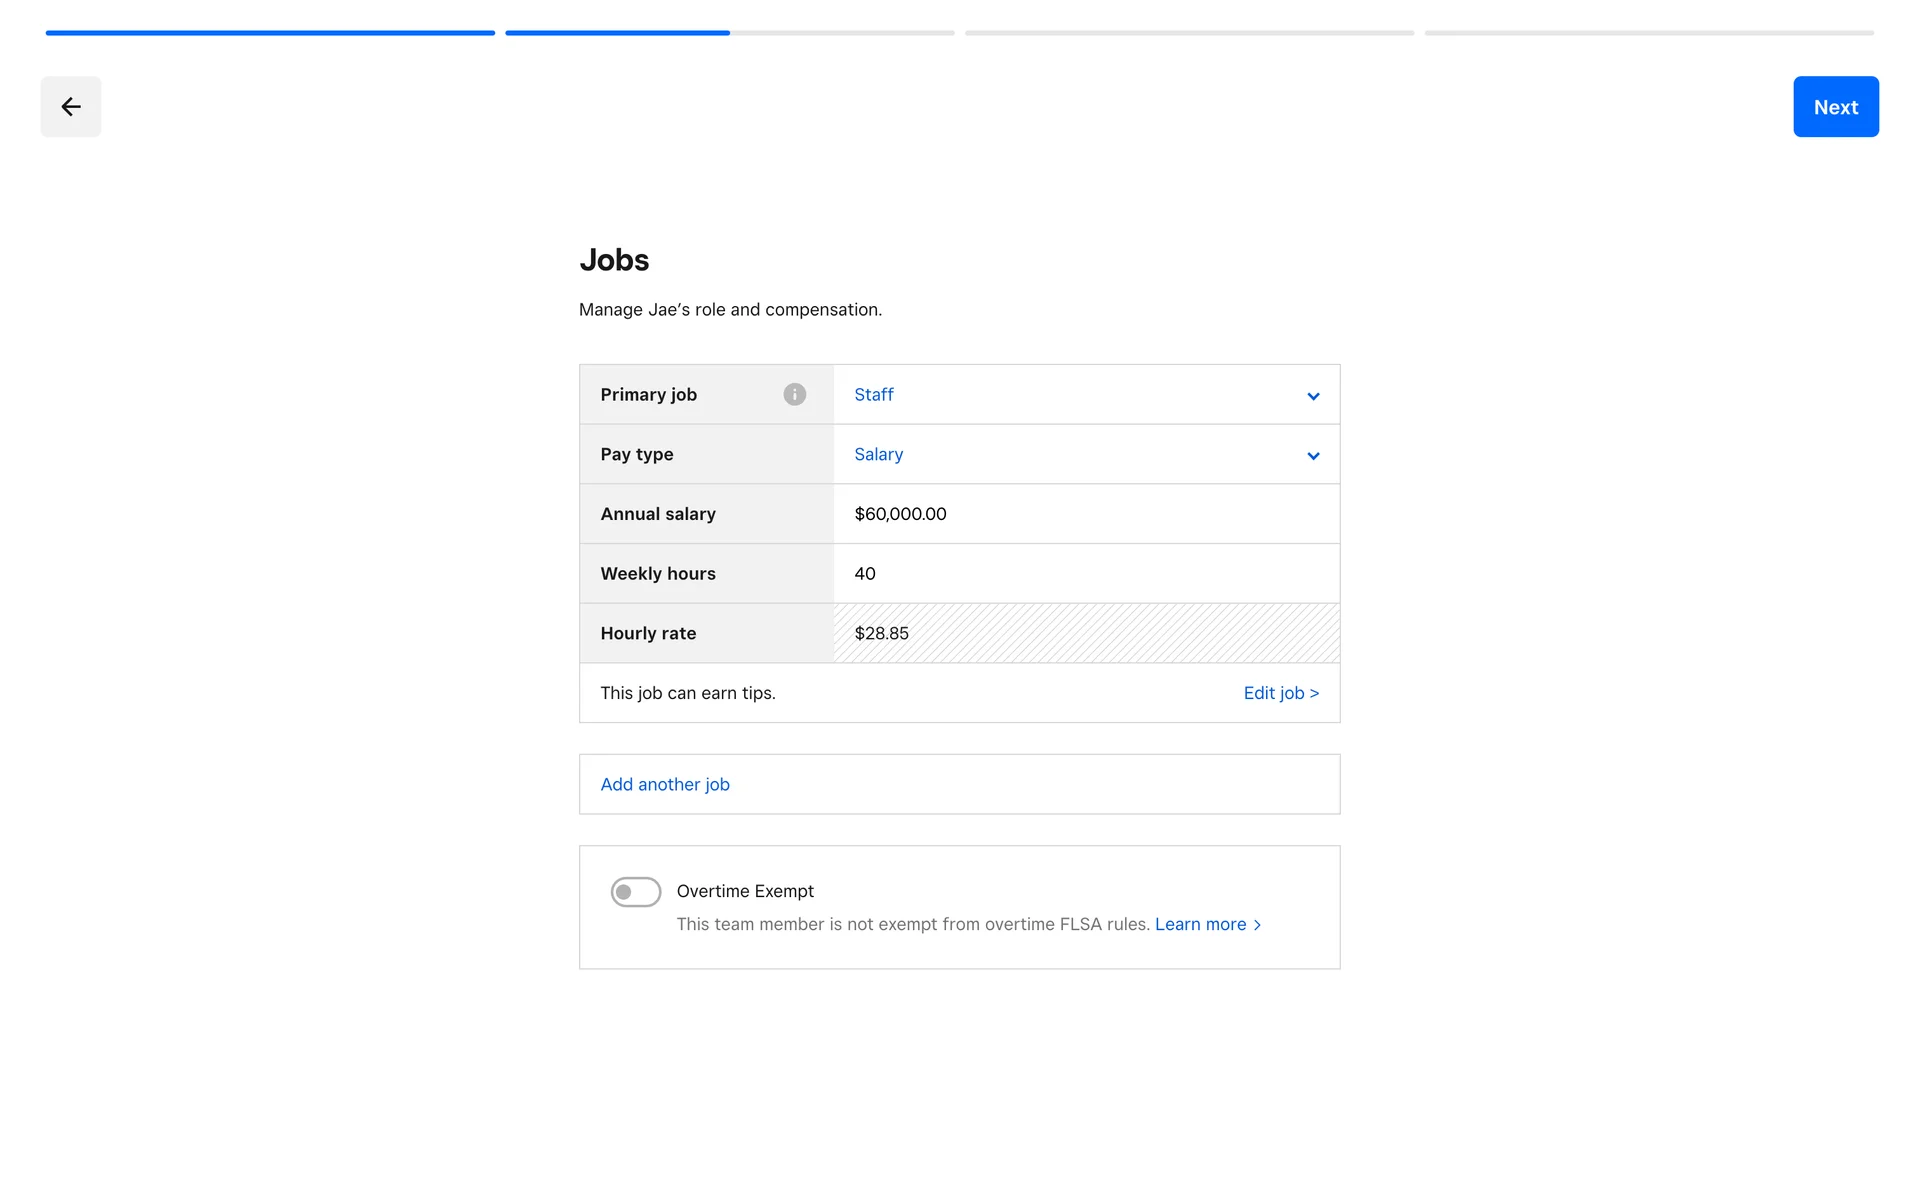Click the Primary job info icon
Viewport: 1920px width, 1200px height.
coord(794,394)
